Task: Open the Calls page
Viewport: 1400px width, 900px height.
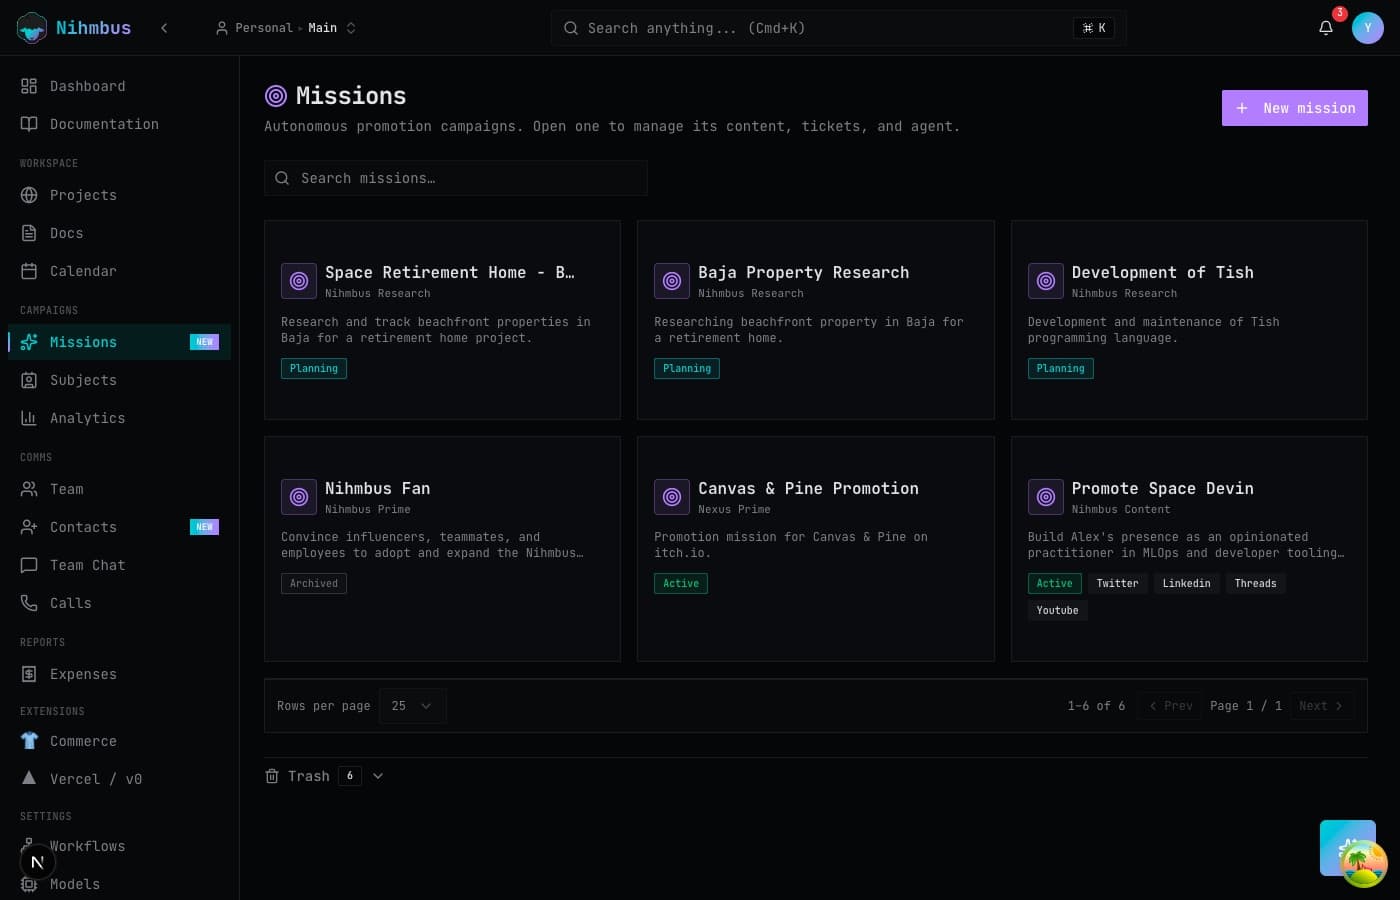Action: point(119,603)
